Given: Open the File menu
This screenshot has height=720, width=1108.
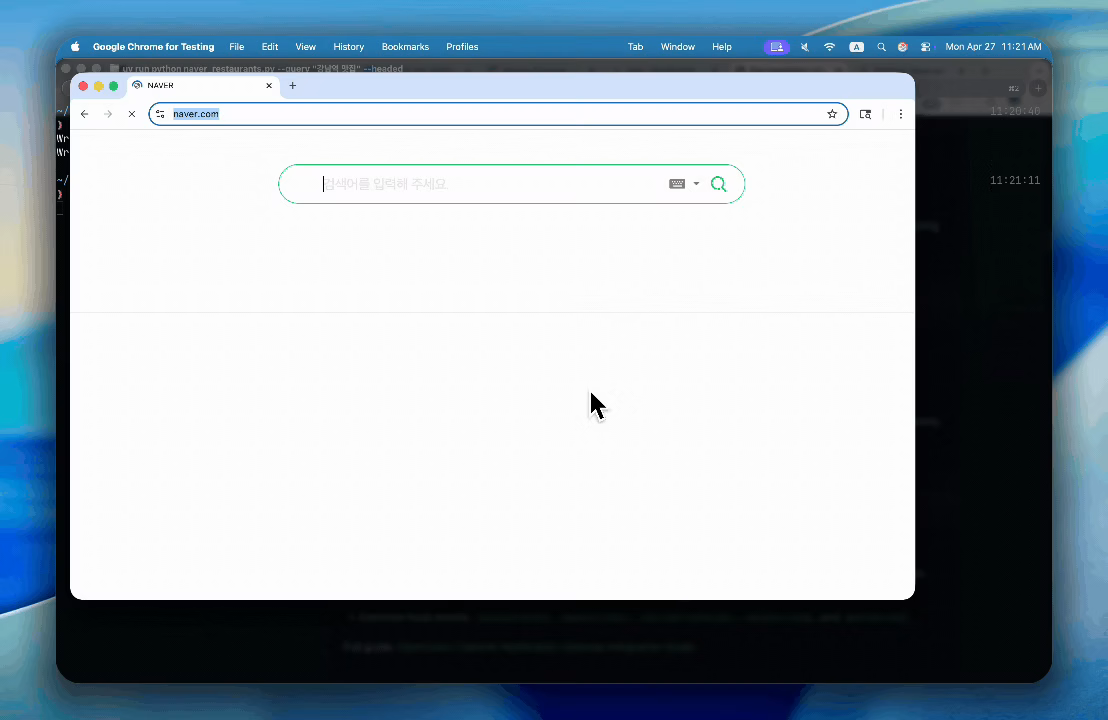Looking at the screenshot, I should (x=237, y=47).
